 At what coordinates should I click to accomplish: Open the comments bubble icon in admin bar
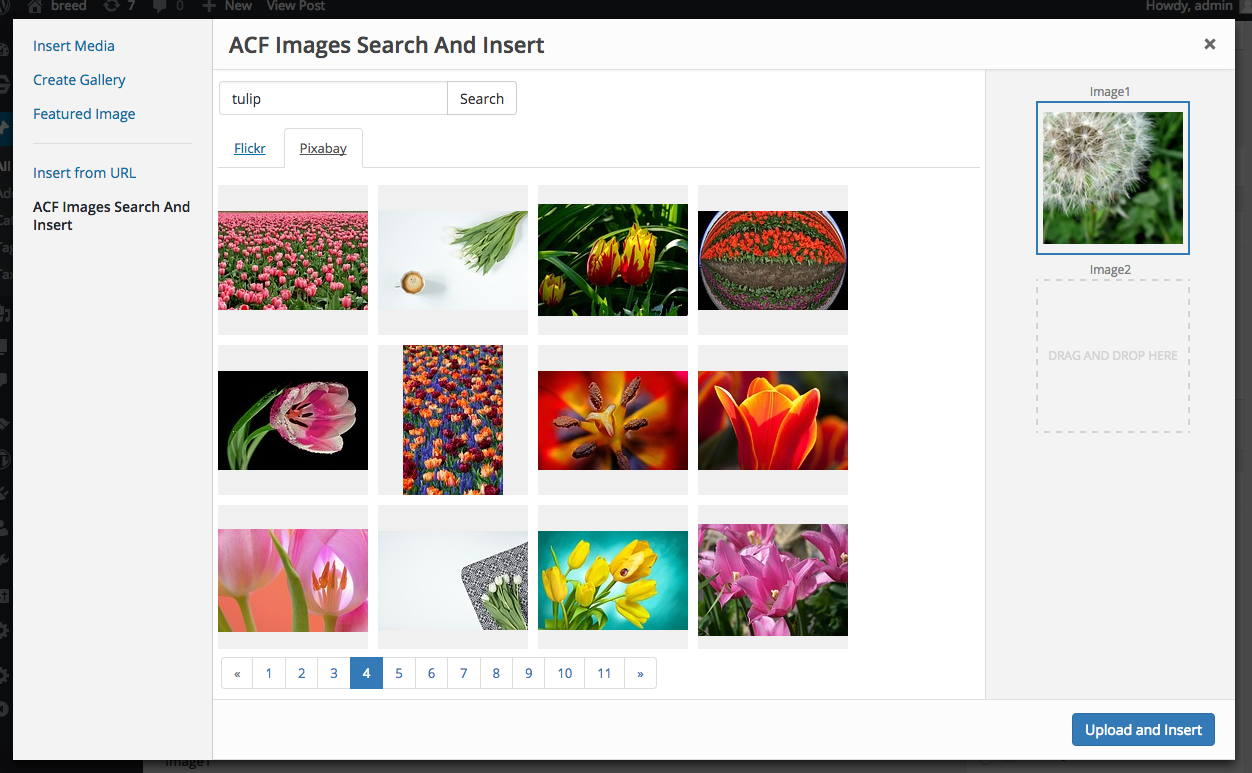coord(160,6)
